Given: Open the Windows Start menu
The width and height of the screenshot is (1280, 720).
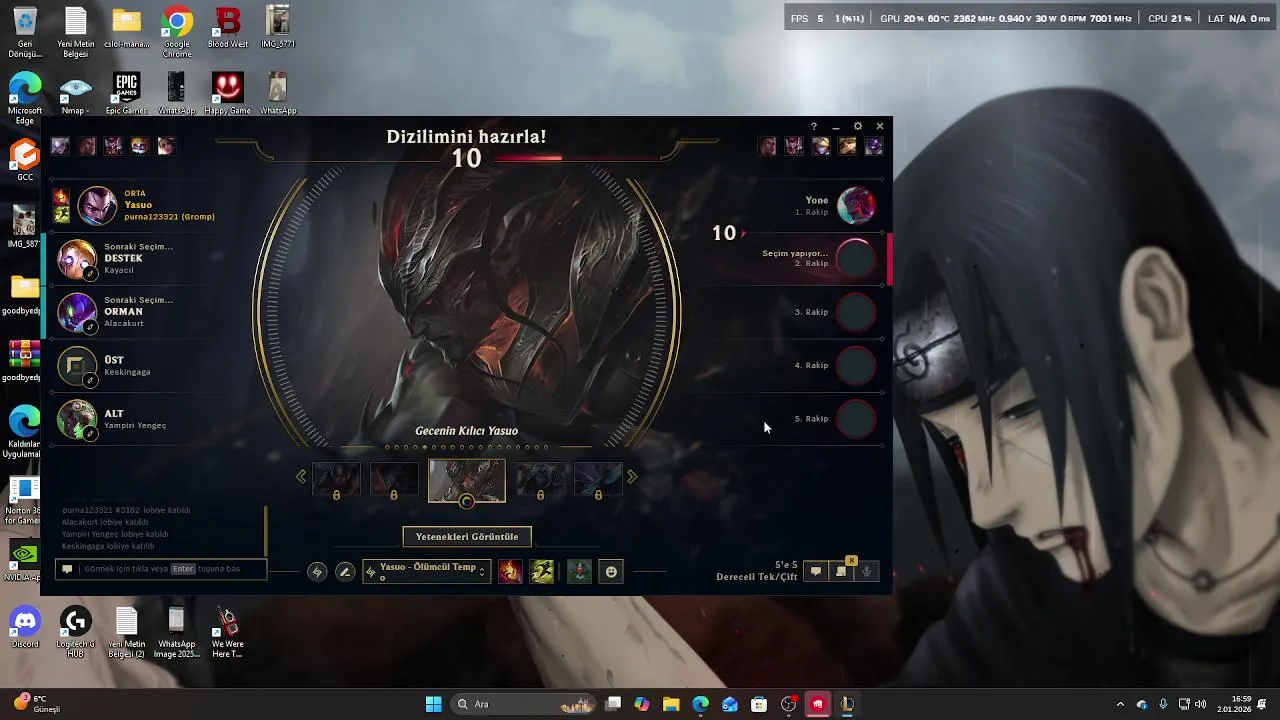Looking at the screenshot, I should pyautogui.click(x=433, y=704).
